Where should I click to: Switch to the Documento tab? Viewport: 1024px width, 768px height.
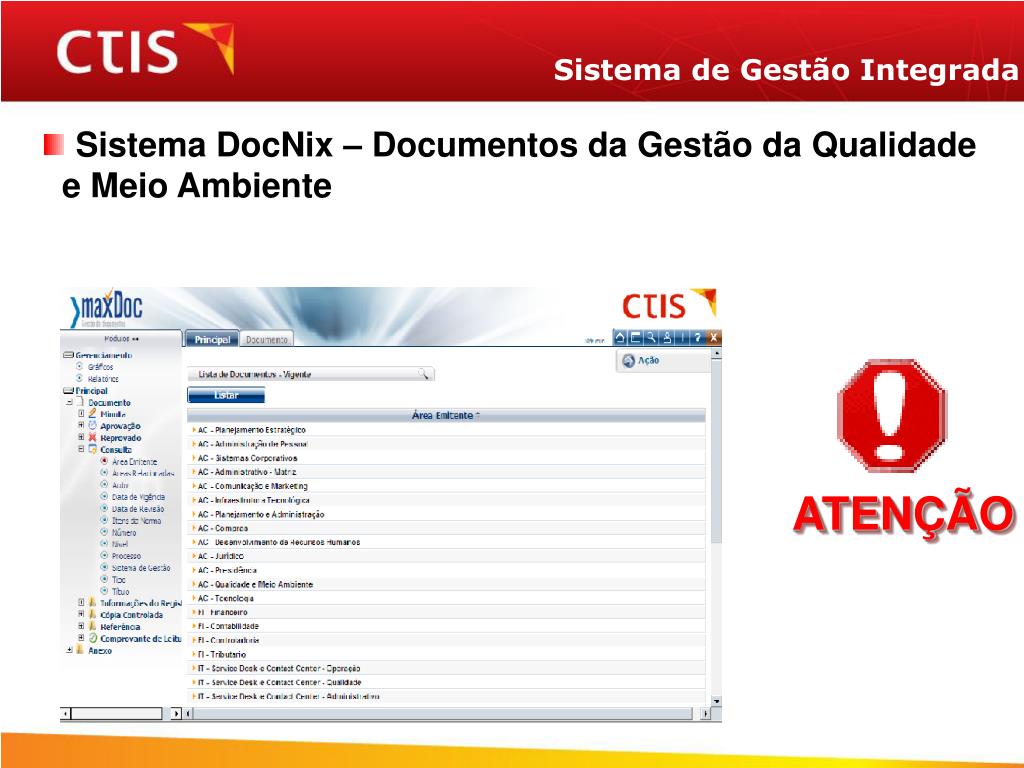pyautogui.click(x=266, y=340)
